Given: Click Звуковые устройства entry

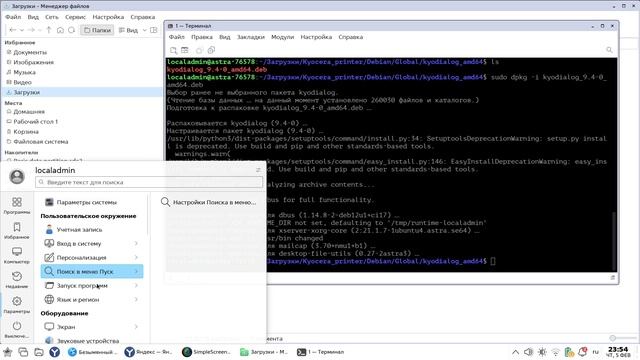Looking at the screenshot, I should (88, 340).
